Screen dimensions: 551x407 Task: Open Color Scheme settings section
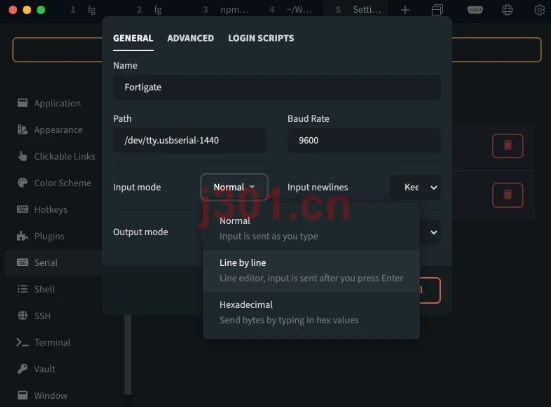(62, 183)
